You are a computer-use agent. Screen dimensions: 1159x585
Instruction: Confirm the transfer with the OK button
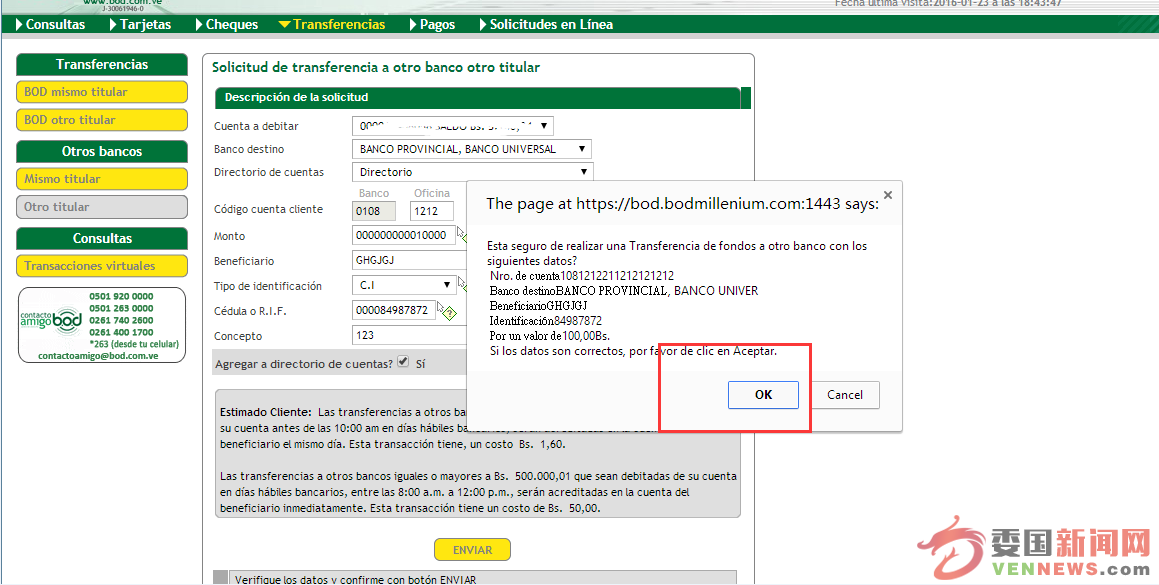point(764,395)
